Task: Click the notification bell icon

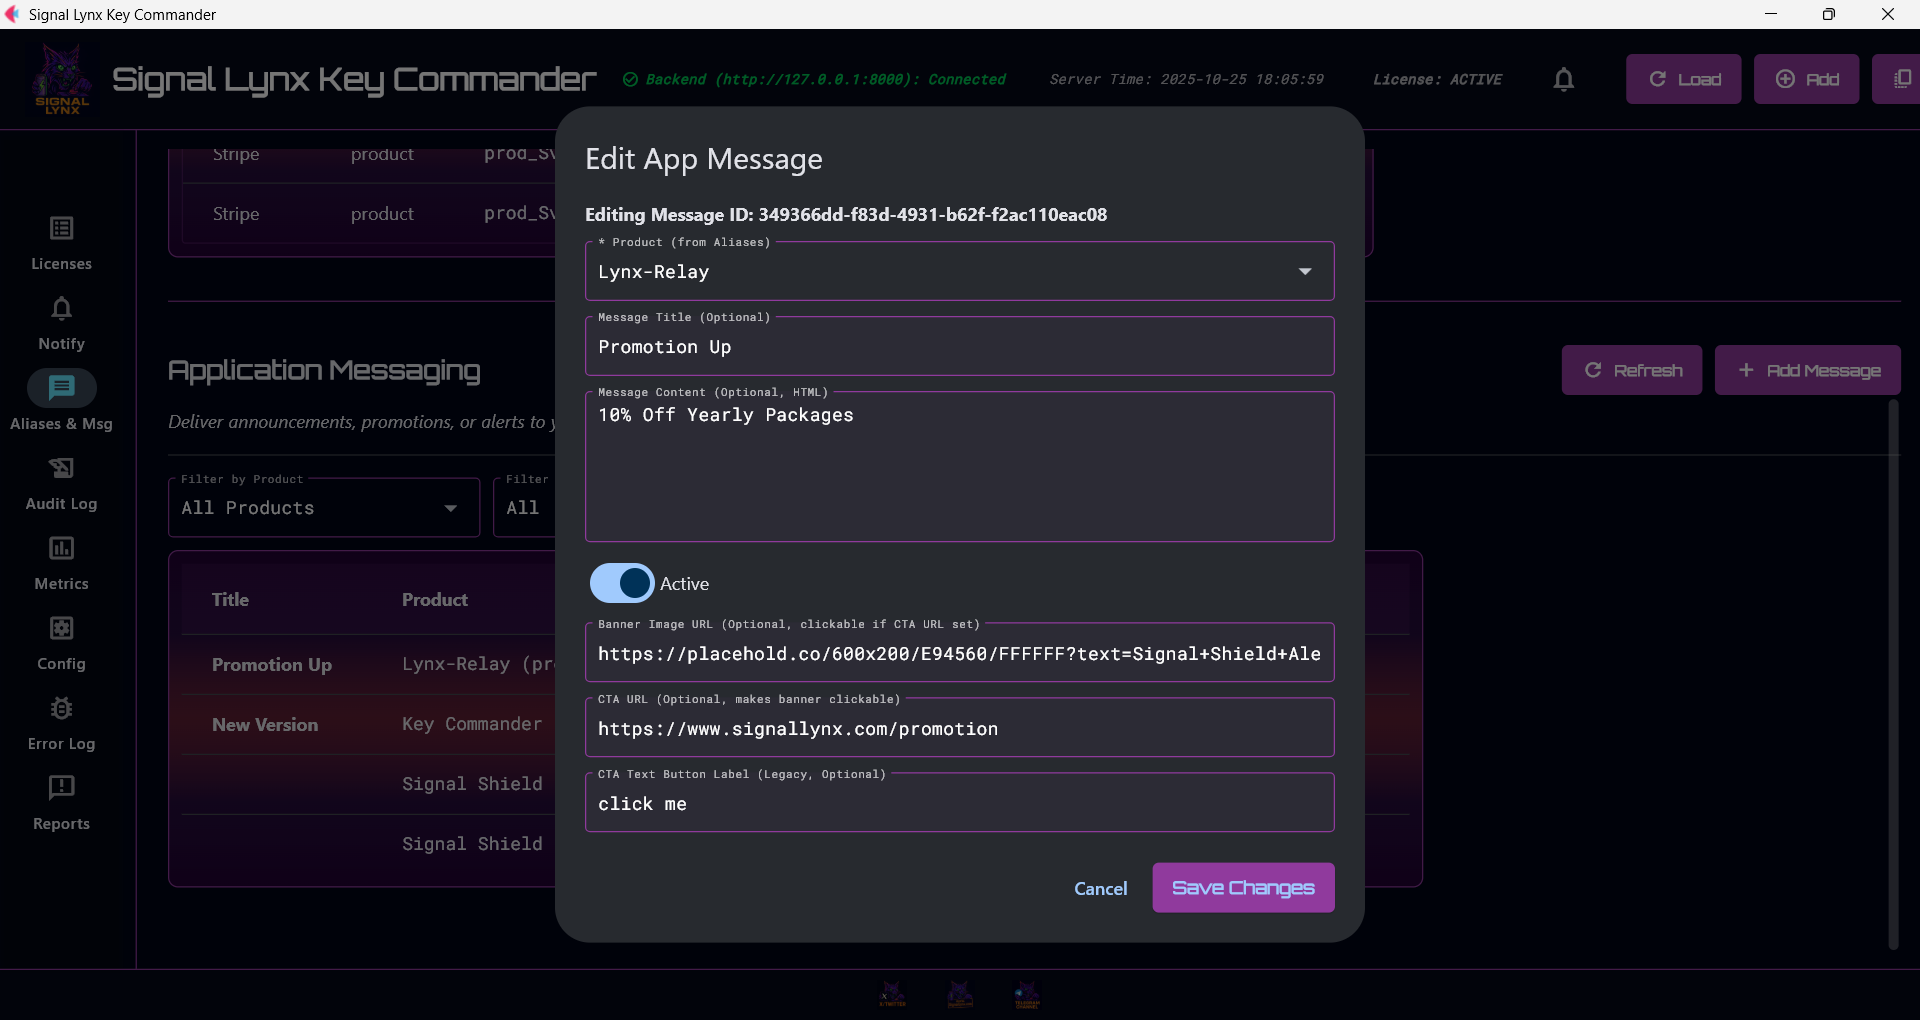Action: coord(1563,79)
